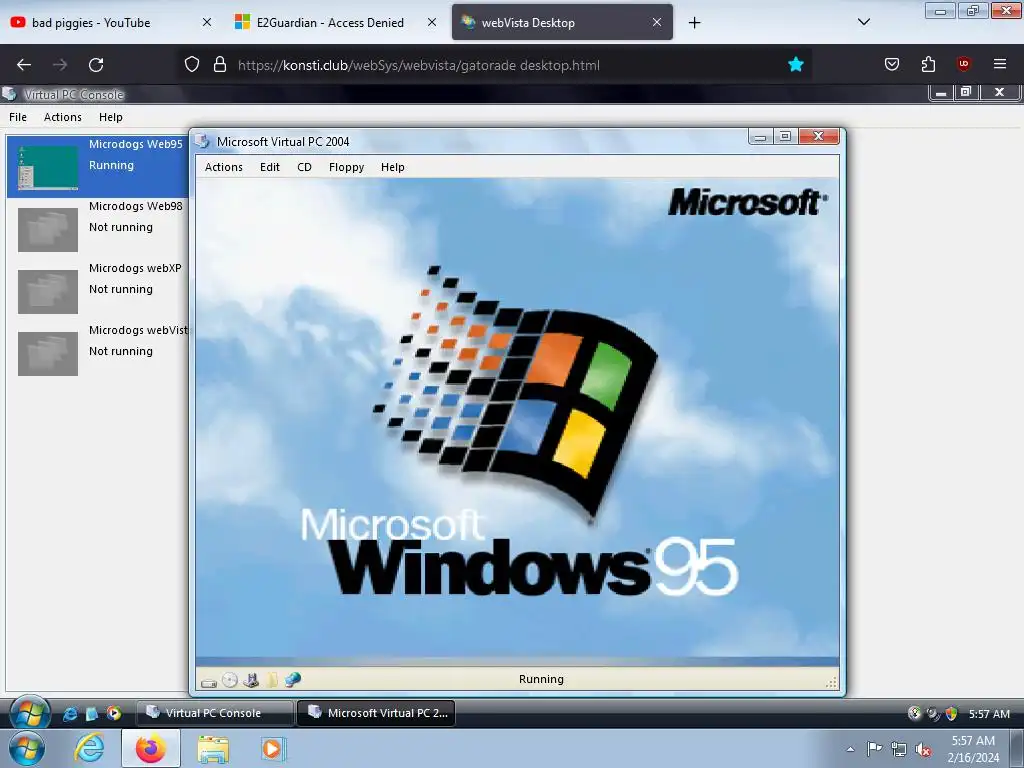Image resolution: width=1024 pixels, height=768 pixels.
Task: Open the CD menu in Microsoft Virtual PC 2004
Action: [304, 167]
